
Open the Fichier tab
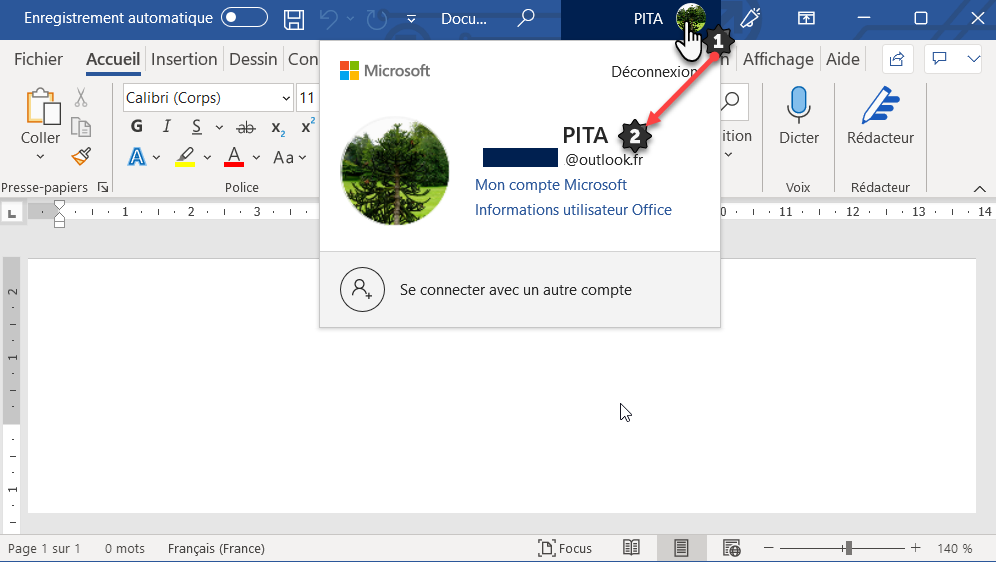coord(38,59)
